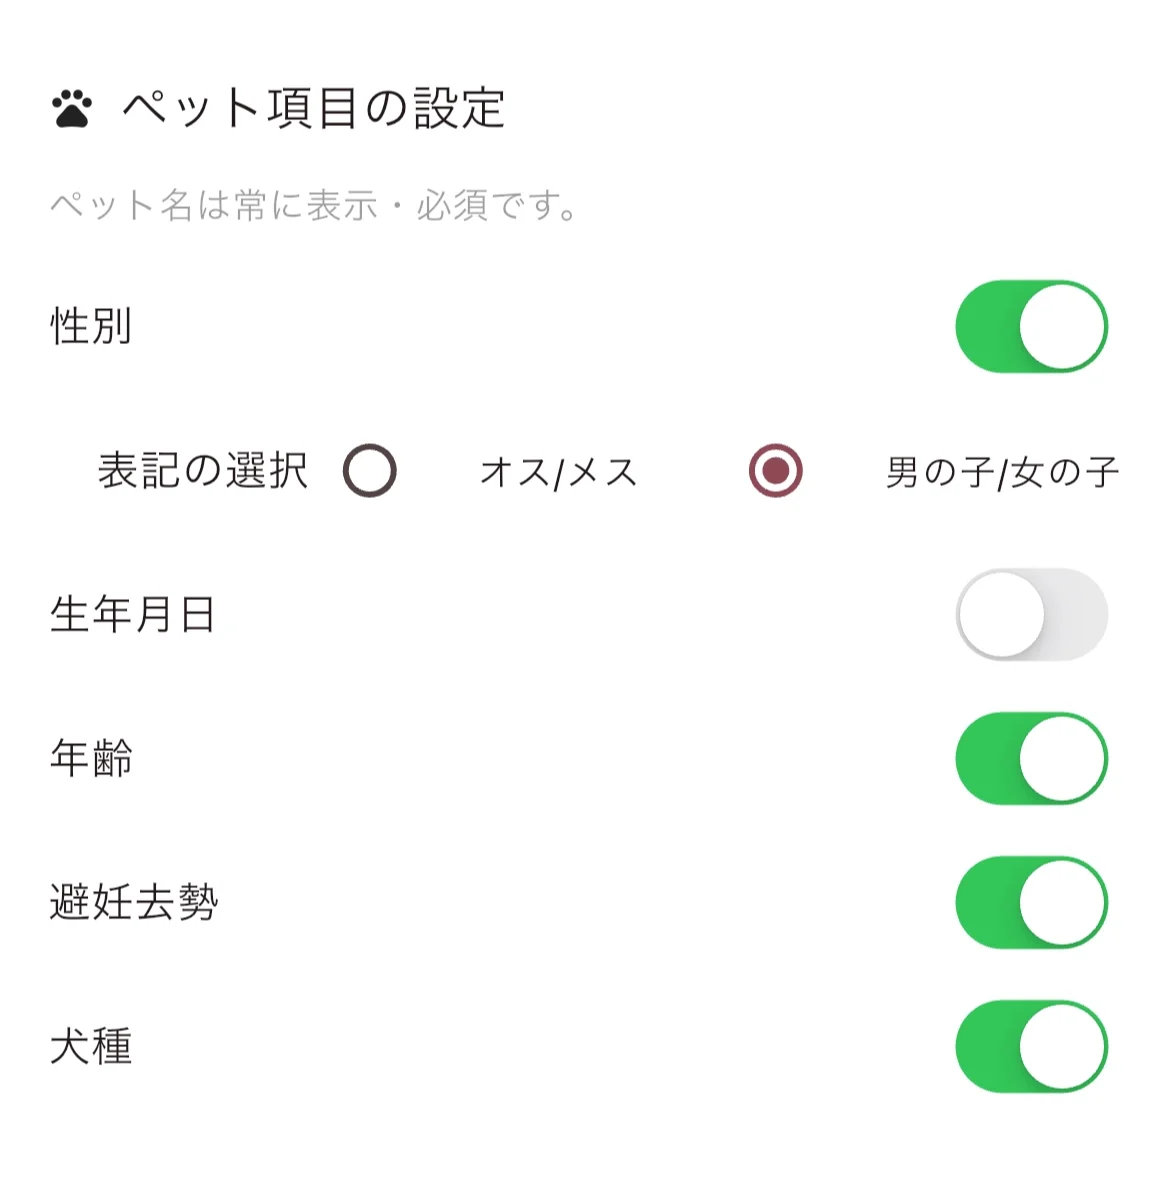The height and width of the screenshot is (1198, 1170).
Task: Click the 男の子/女の子 option text
Action: 1002,472
